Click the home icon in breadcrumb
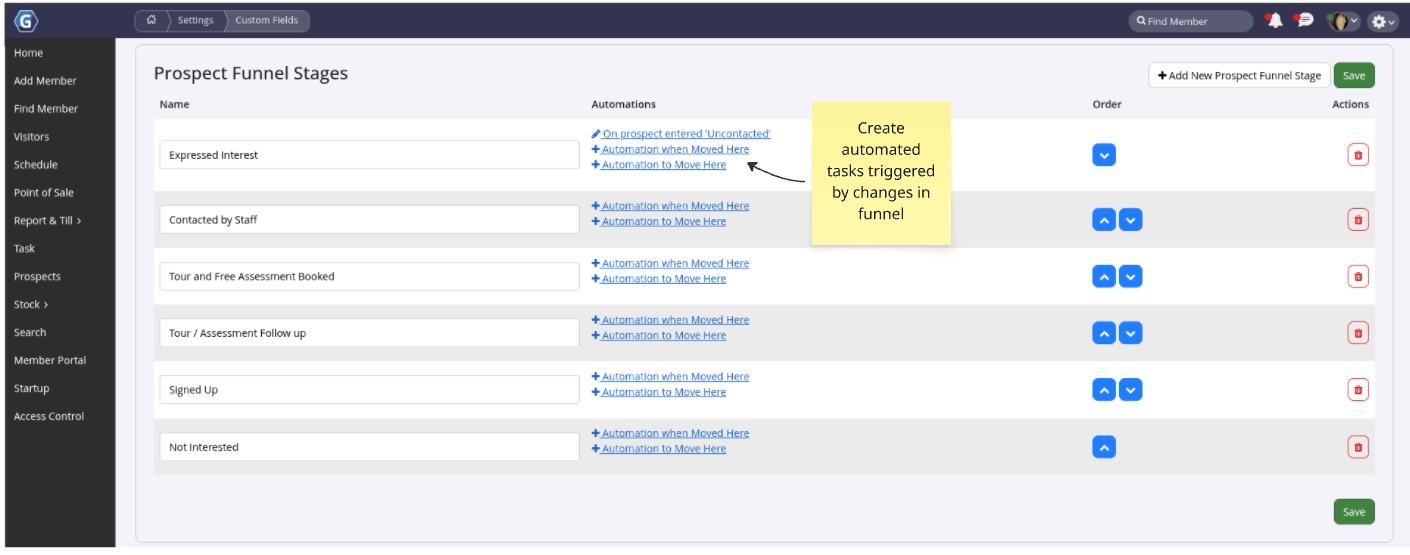This screenshot has height=555, width=1410. (x=151, y=20)
